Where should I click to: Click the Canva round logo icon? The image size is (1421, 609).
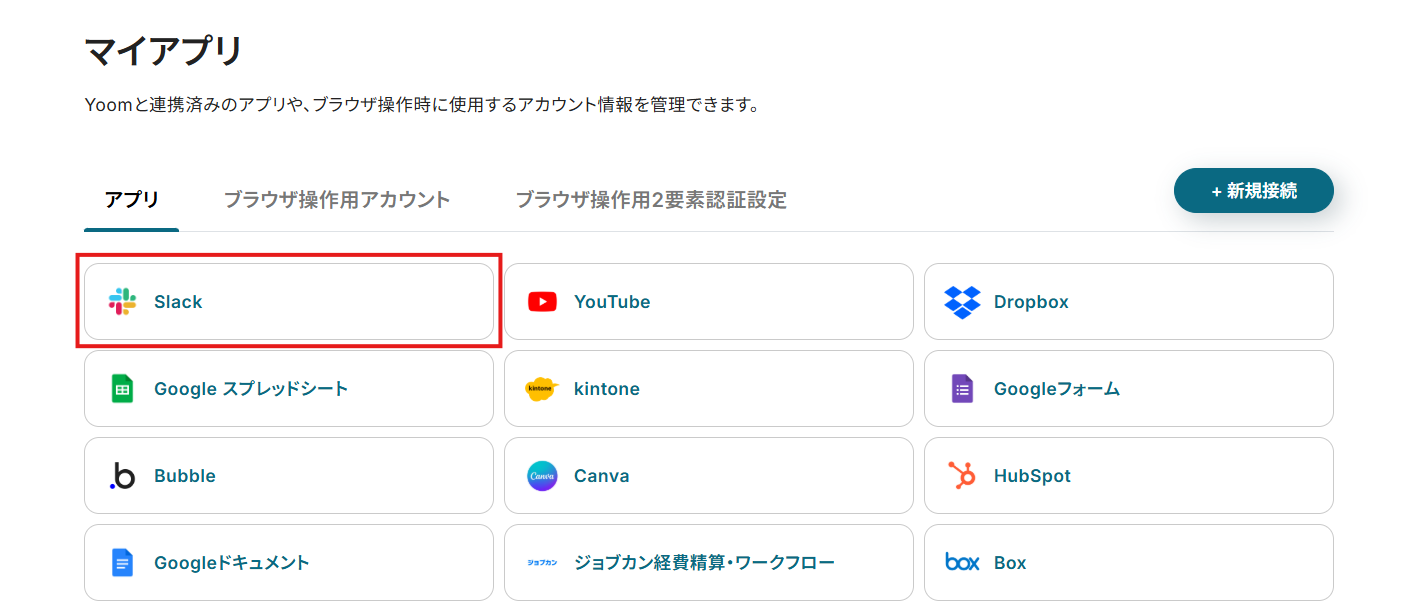pyautogui.click(x=542, y=476)
